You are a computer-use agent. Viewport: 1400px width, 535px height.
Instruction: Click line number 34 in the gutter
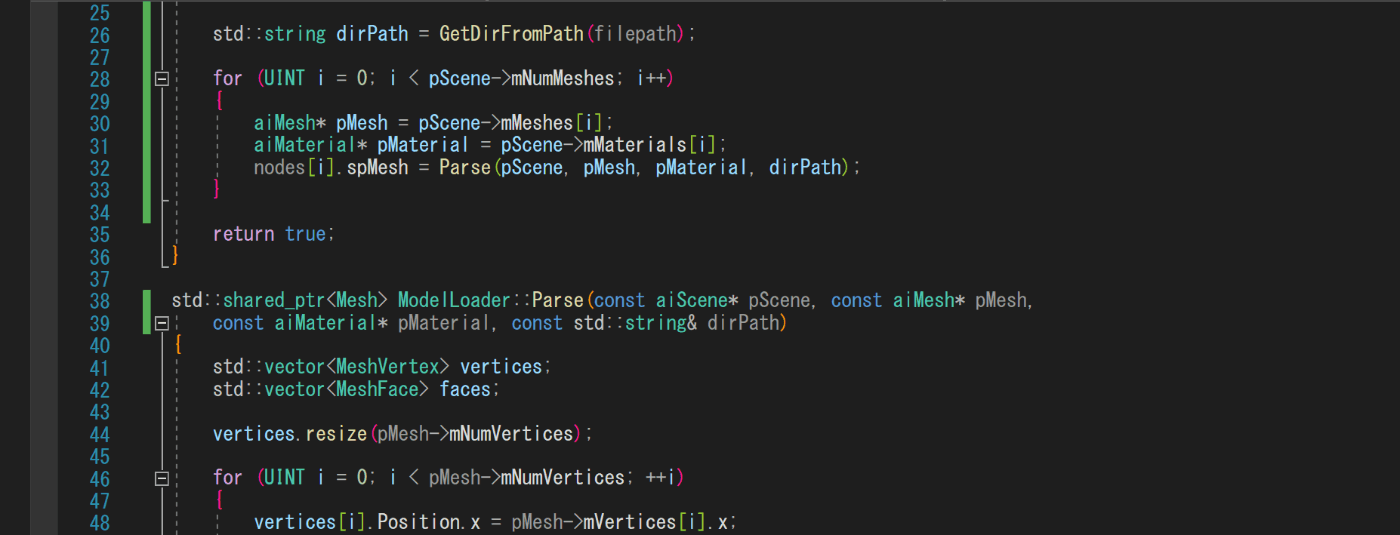pyautogui.click(x=99, y=212)
